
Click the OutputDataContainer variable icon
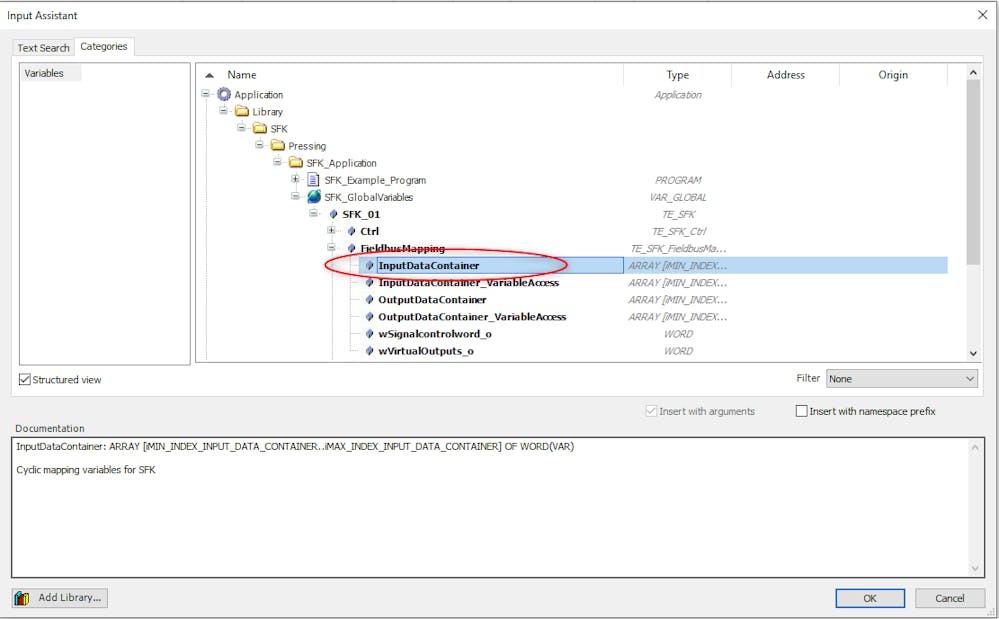click(370, 300)
